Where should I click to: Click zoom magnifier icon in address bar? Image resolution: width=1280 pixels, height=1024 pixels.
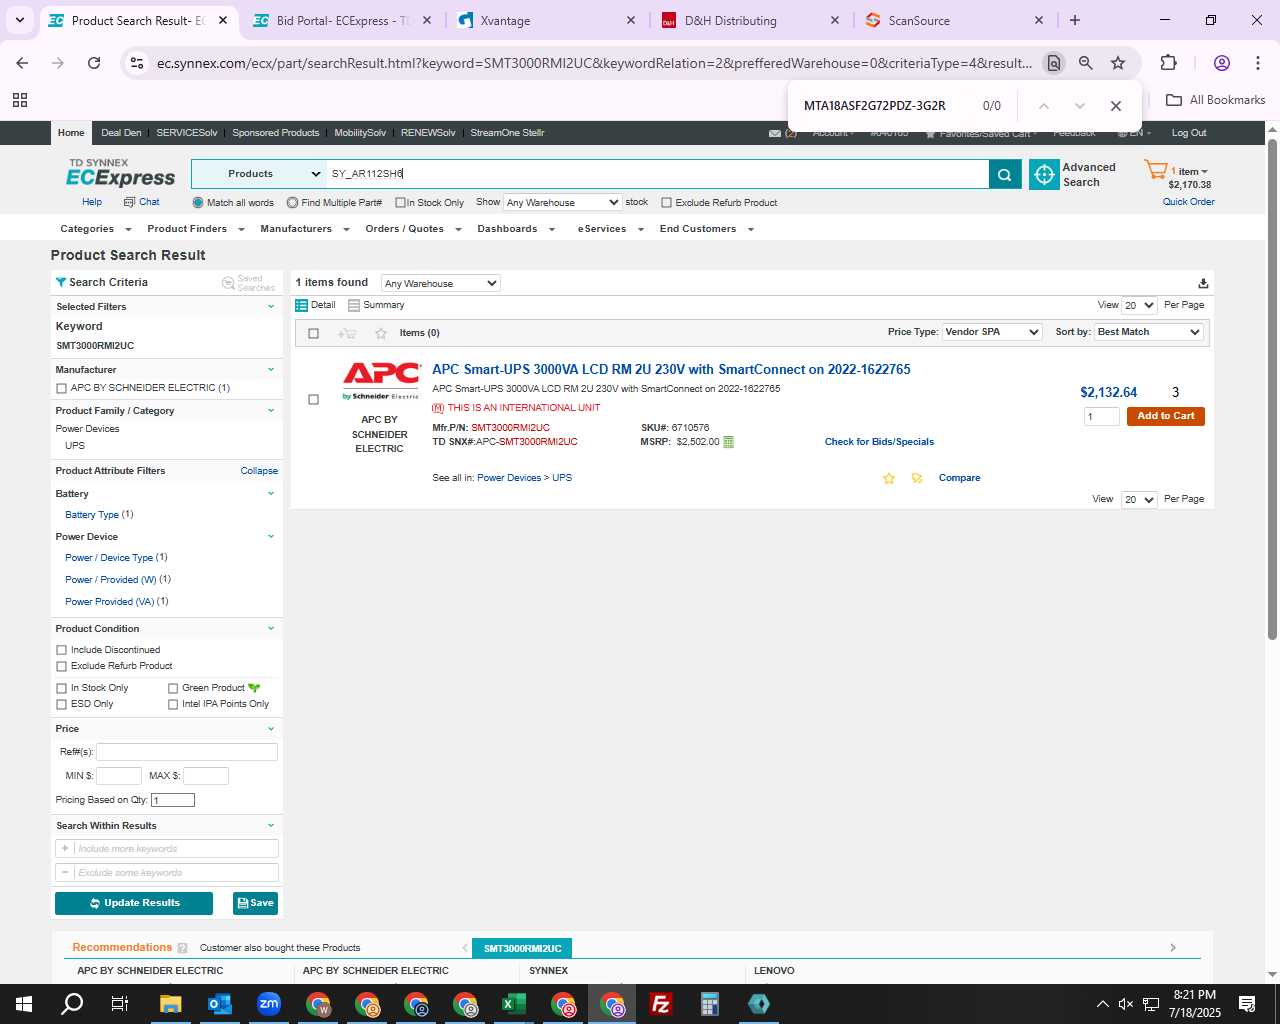pos(1085,63)
